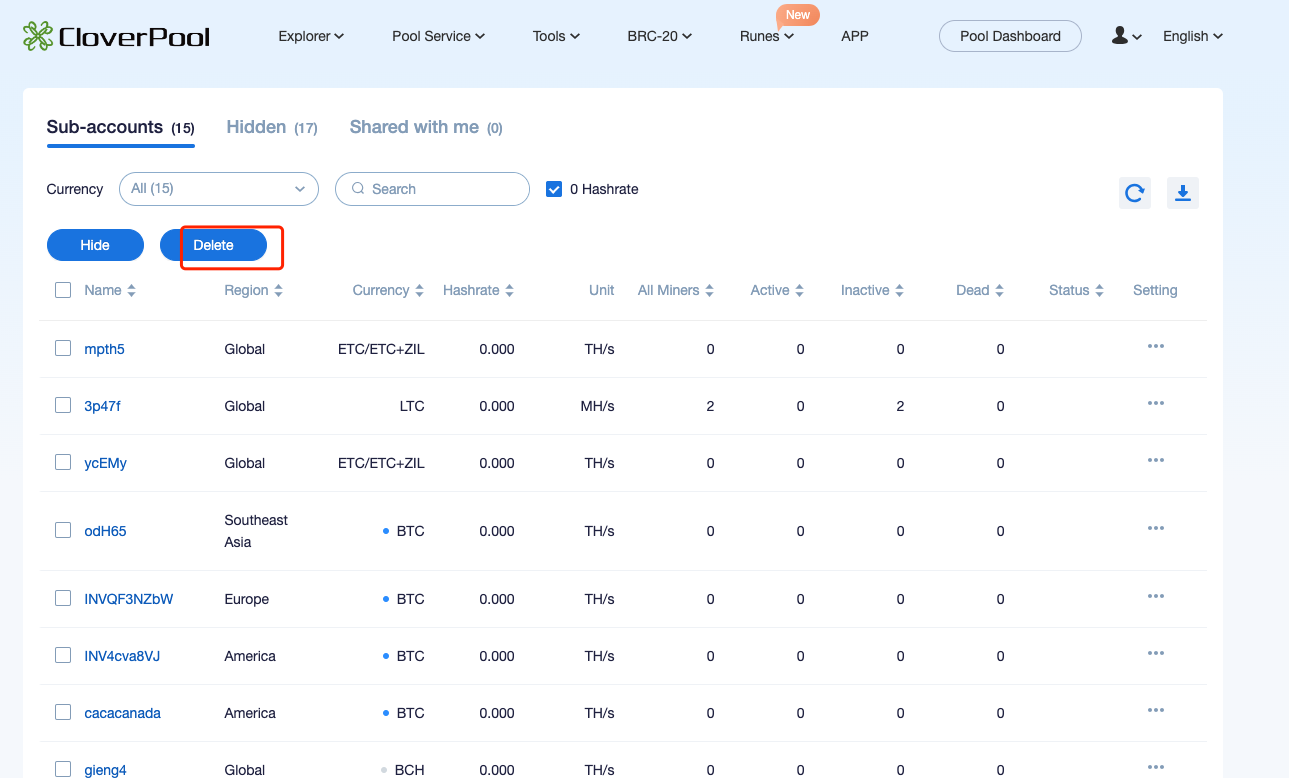1289x778 pixels.
Task: Sort by Active column arrows
Action: 799,290
